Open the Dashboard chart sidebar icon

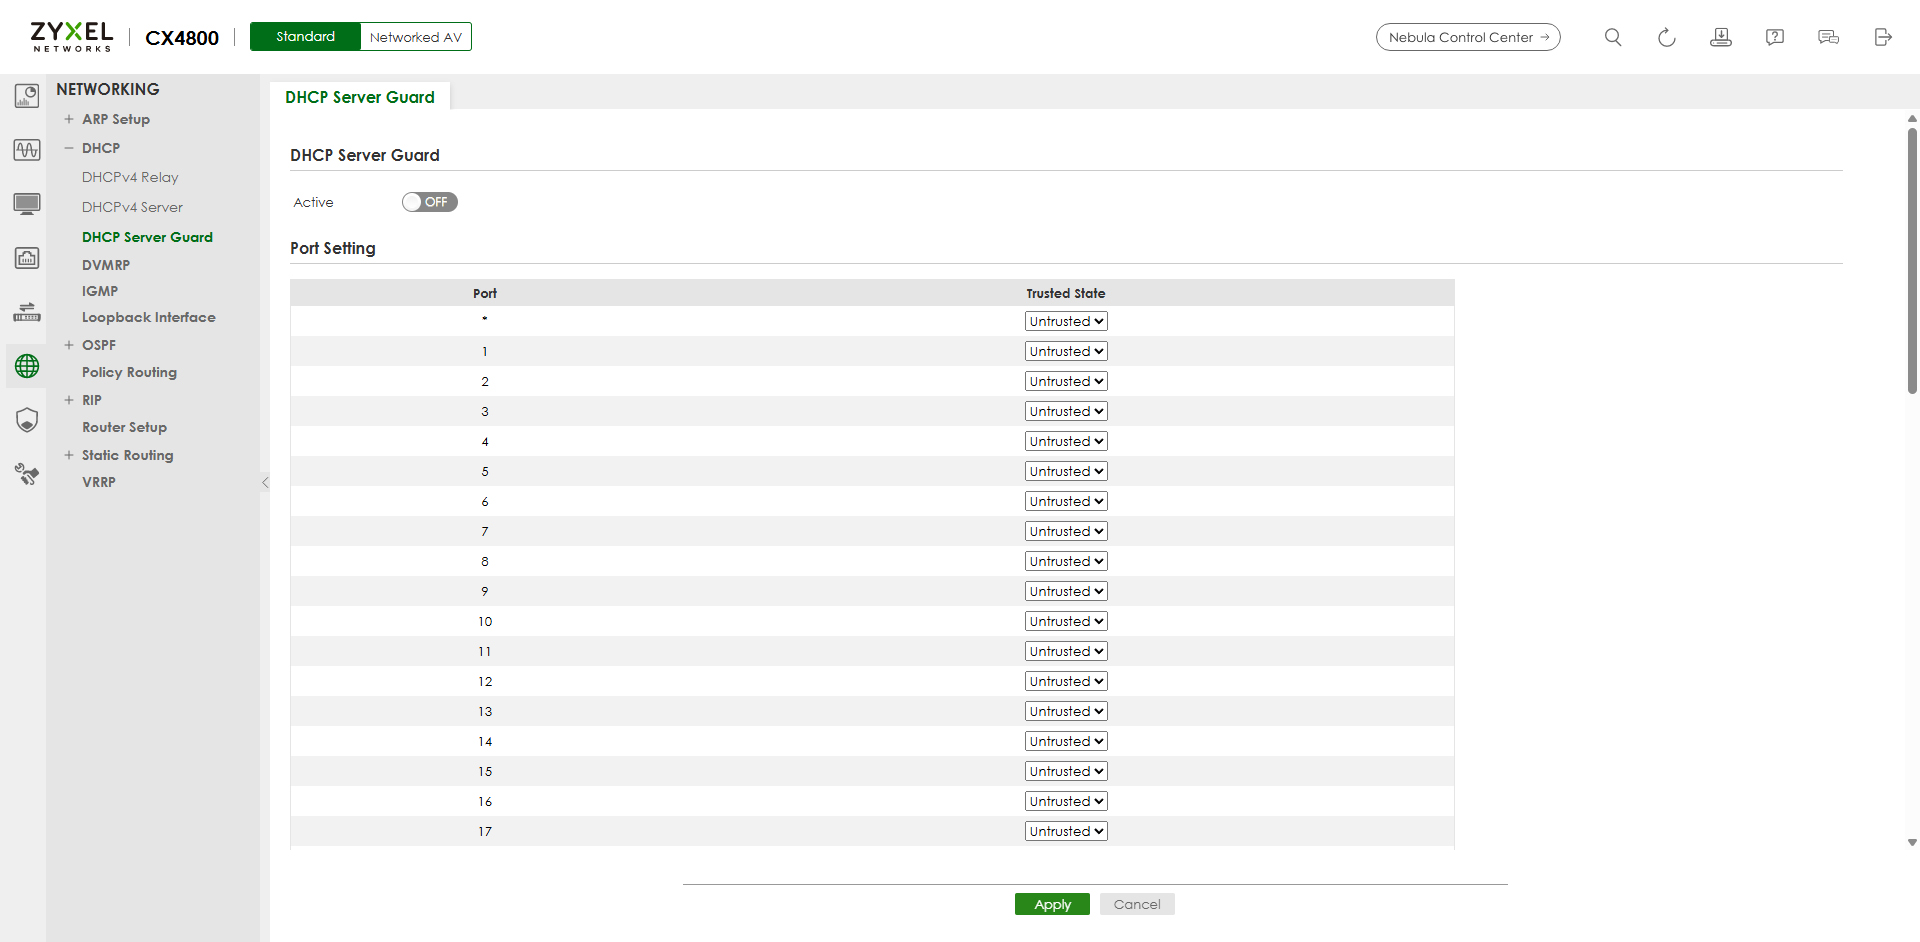27,96
